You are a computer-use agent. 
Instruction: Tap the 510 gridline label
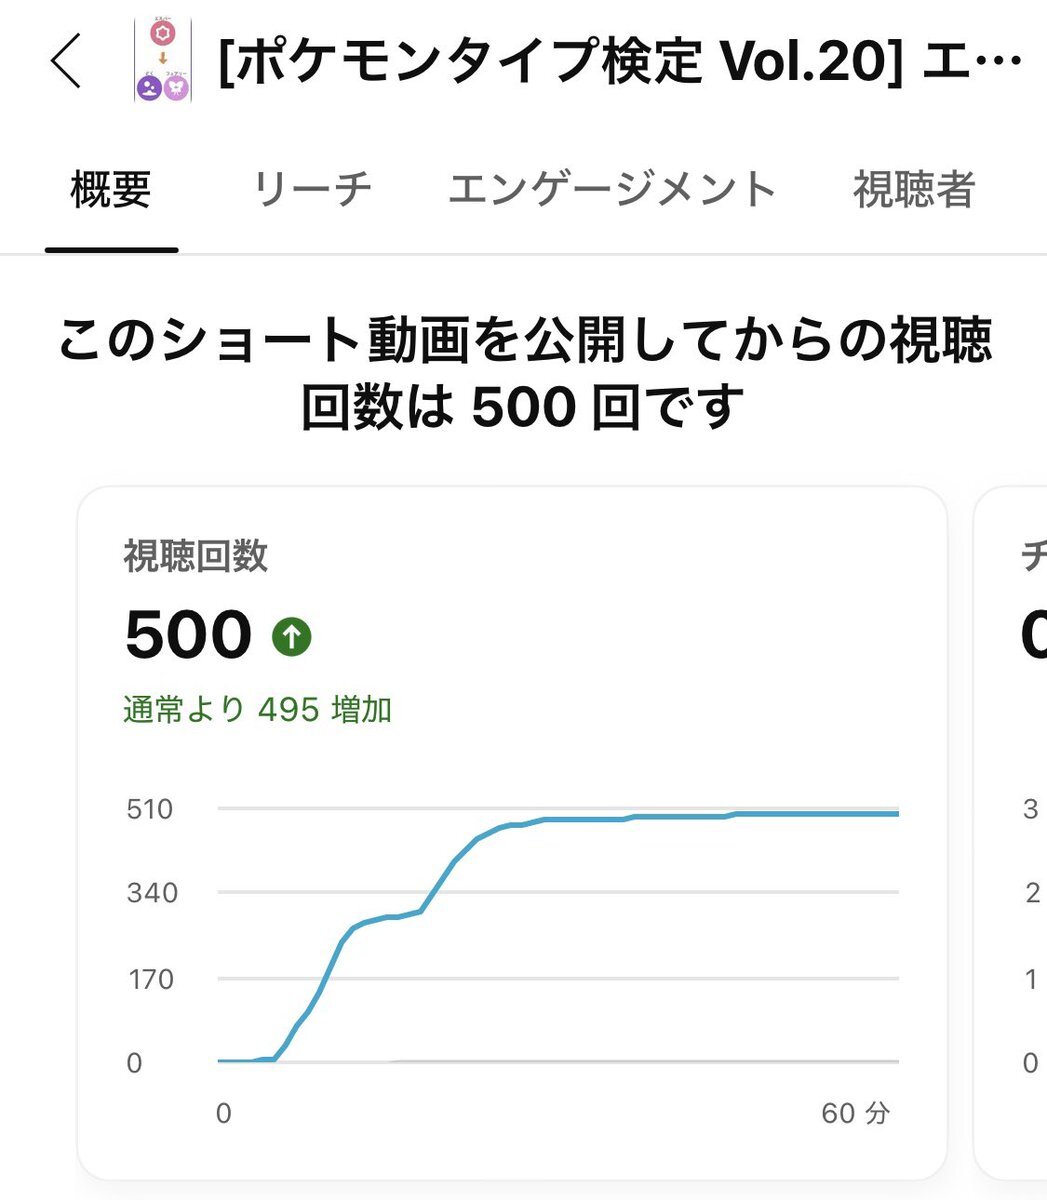[x=150, y=809]
